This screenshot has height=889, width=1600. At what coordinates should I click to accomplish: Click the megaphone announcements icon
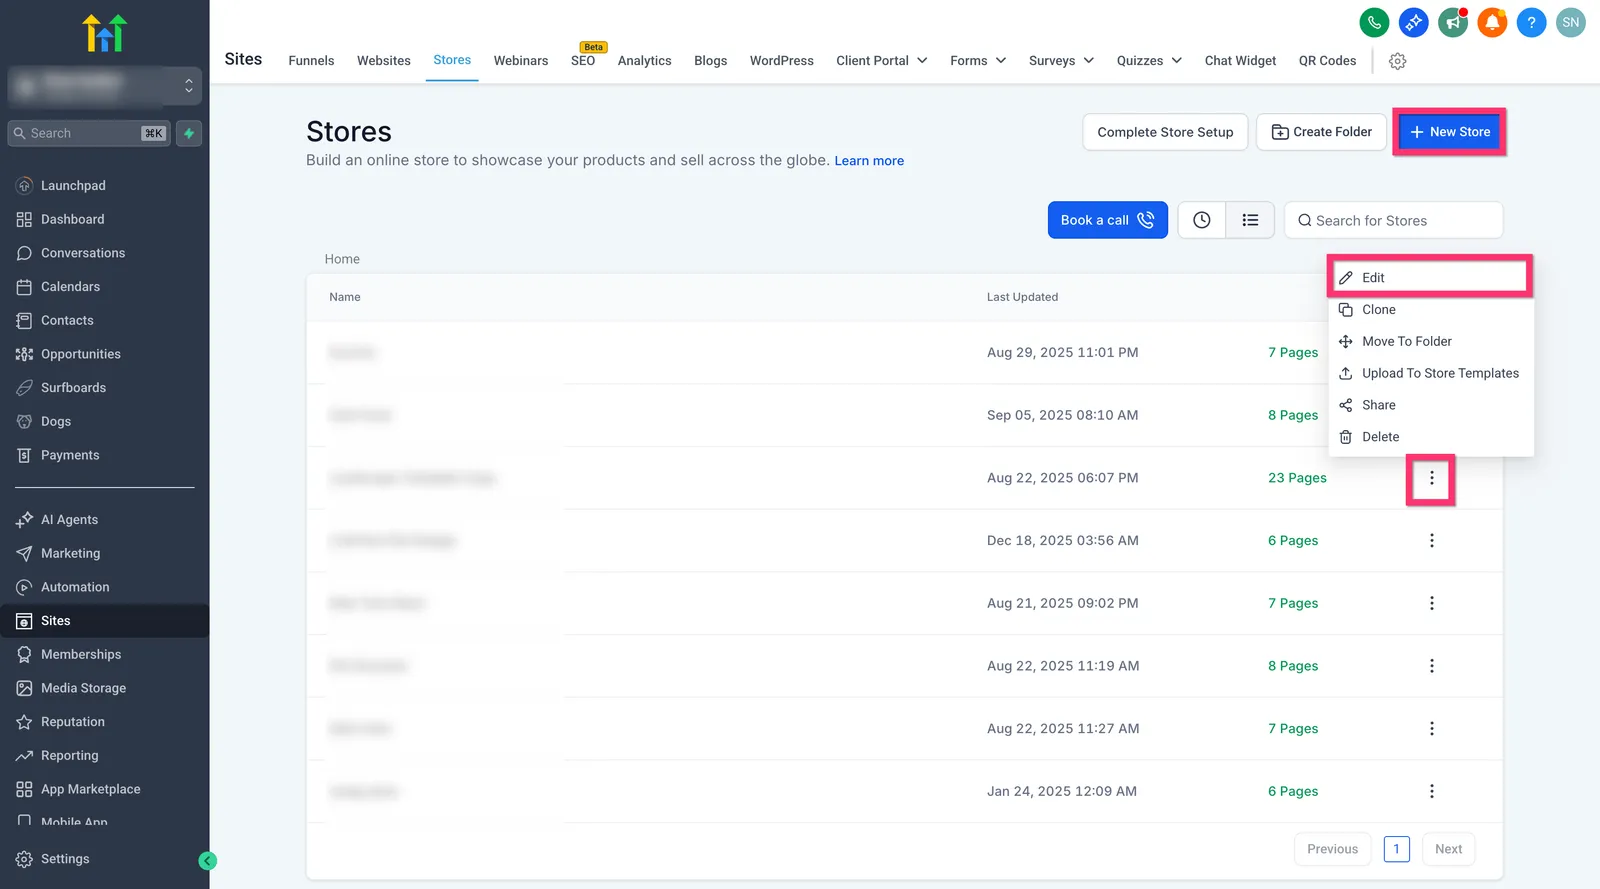tap(1453, 22)
